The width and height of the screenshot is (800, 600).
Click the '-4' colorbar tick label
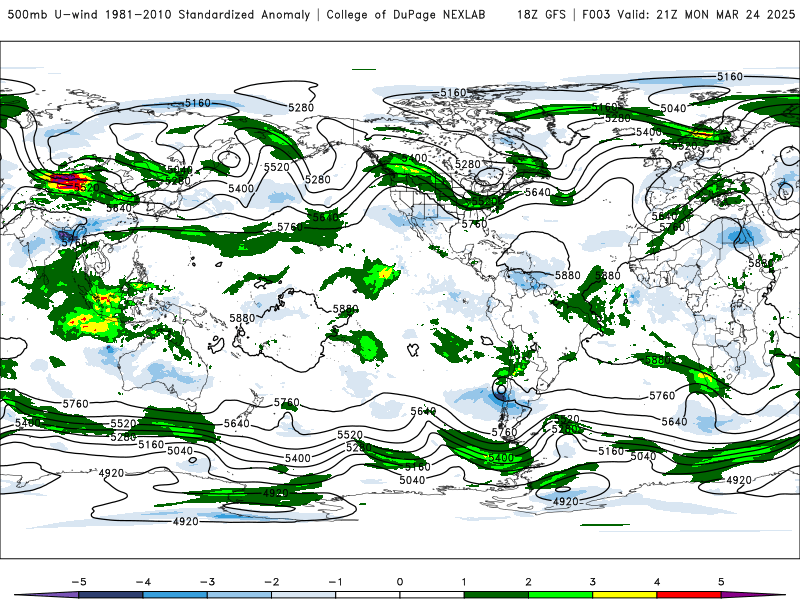coord(143,582)
